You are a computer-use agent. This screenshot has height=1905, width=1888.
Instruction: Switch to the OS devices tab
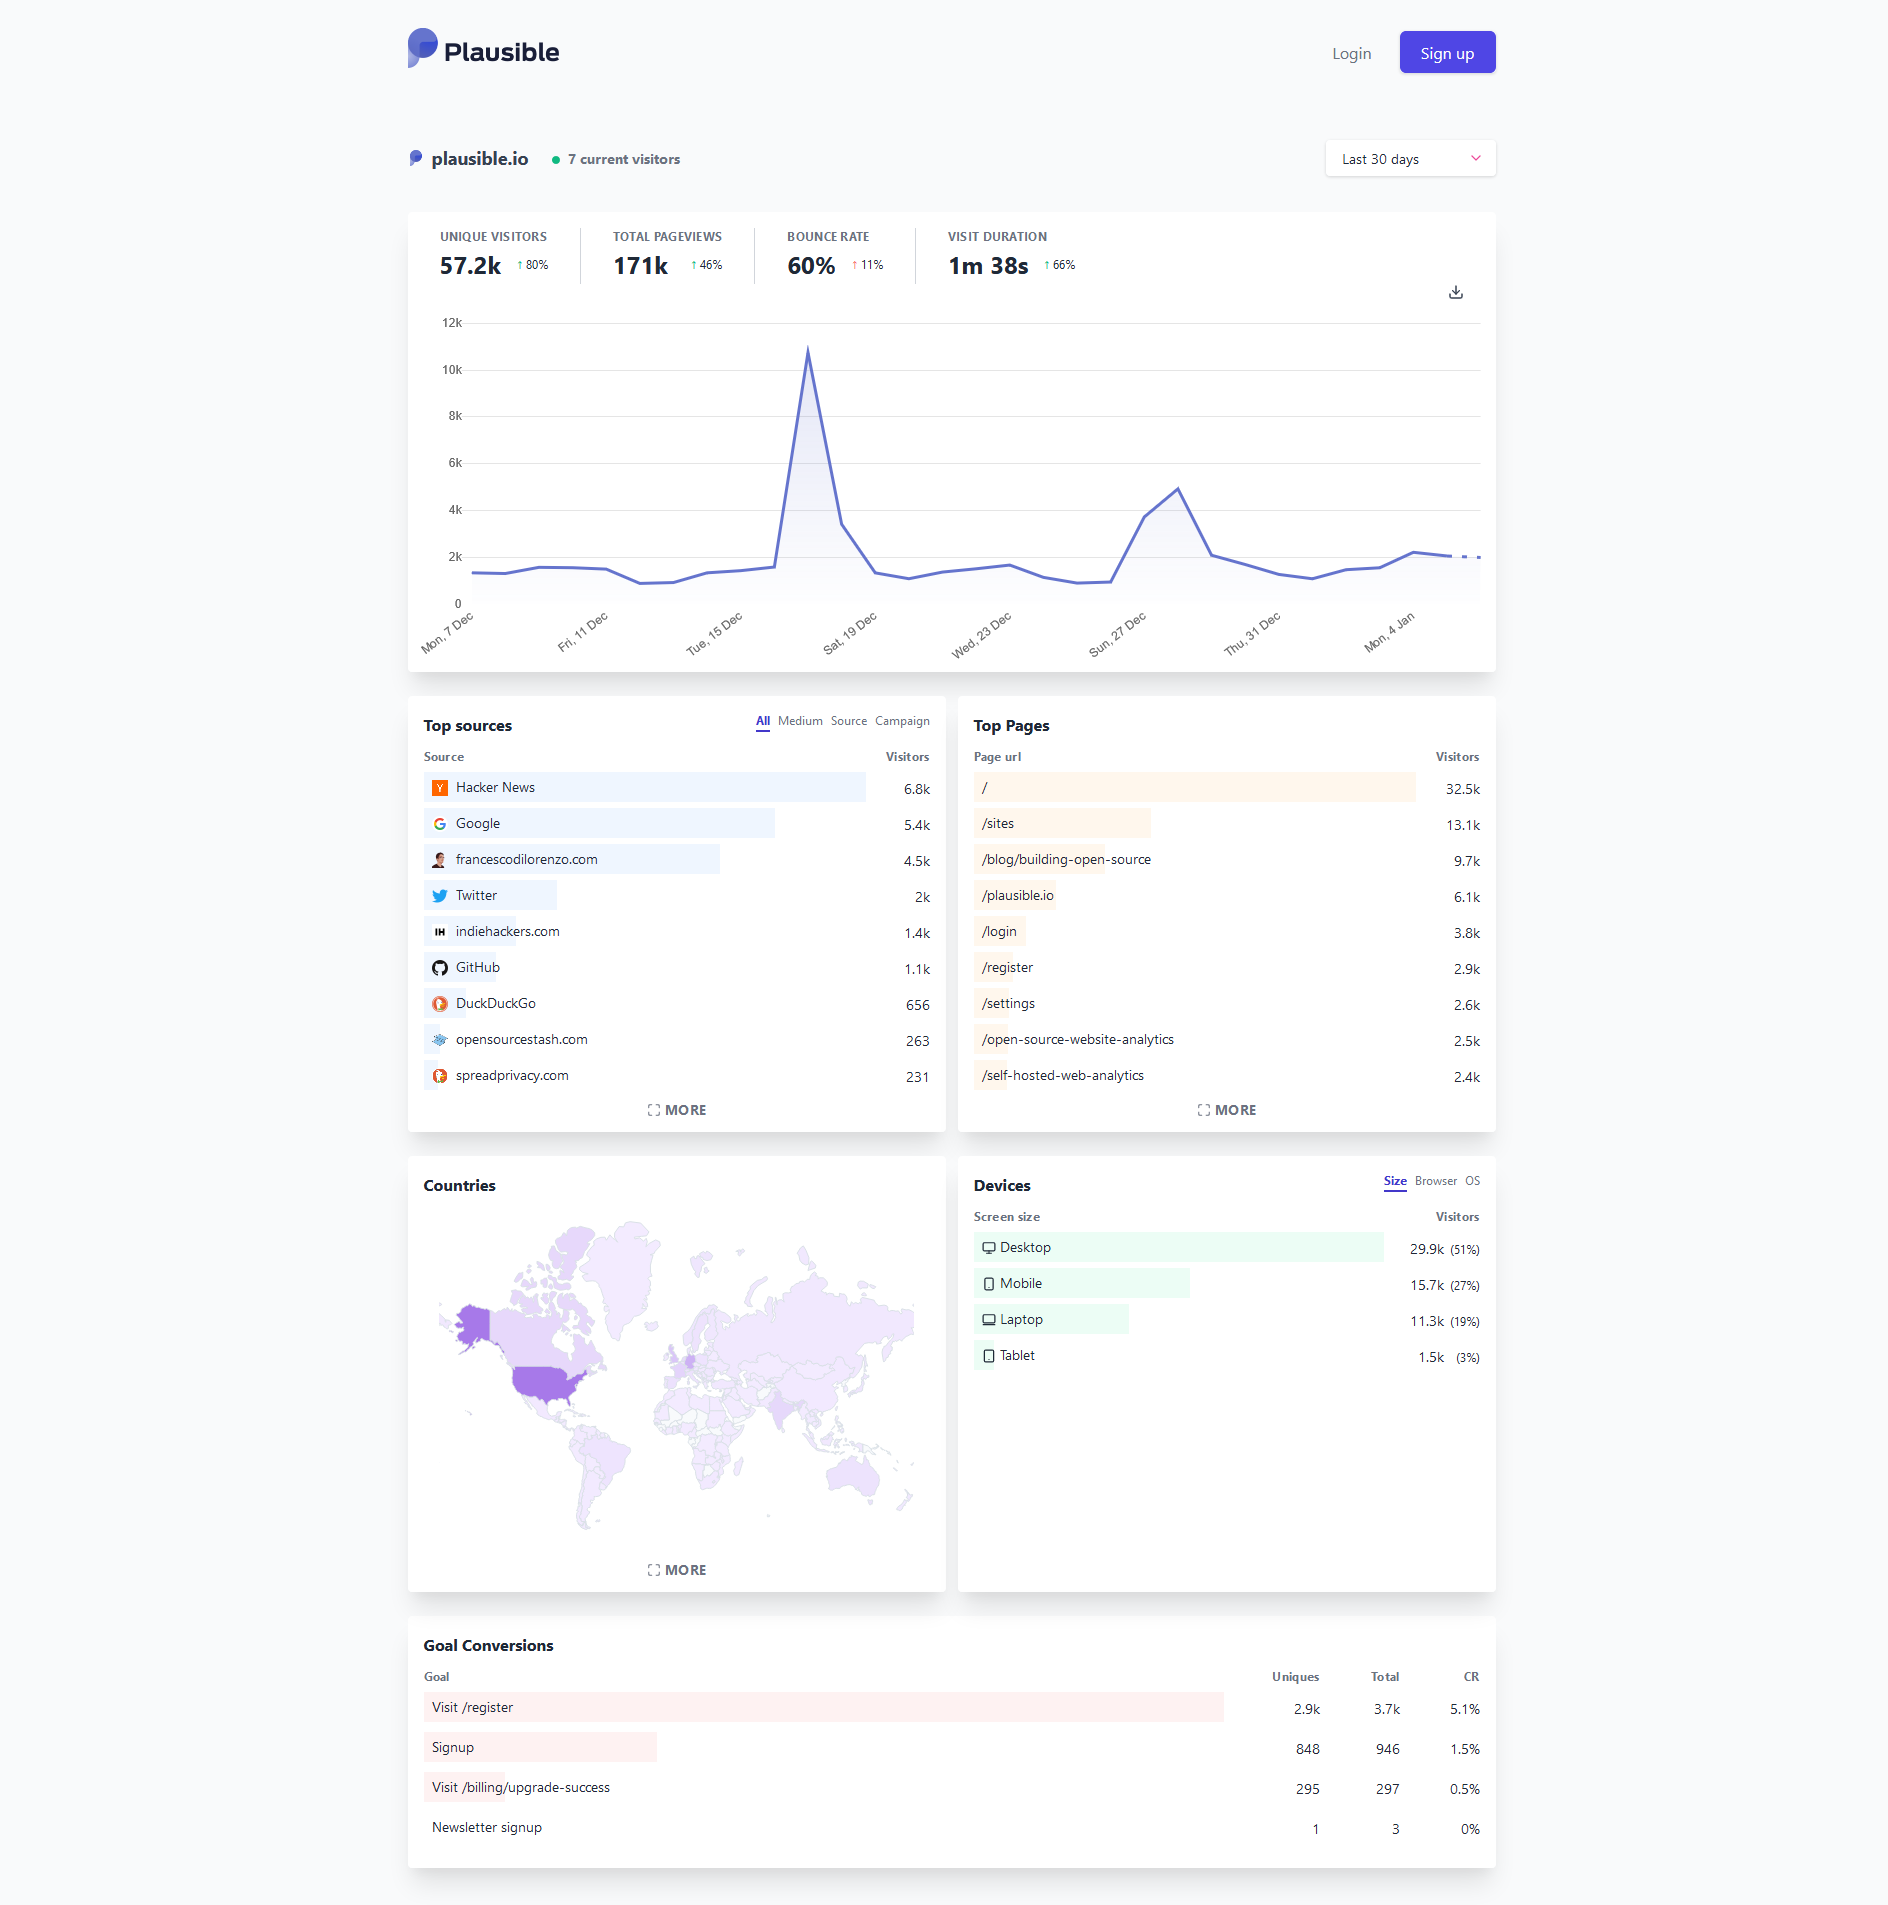click(x=1472, y=1181)
